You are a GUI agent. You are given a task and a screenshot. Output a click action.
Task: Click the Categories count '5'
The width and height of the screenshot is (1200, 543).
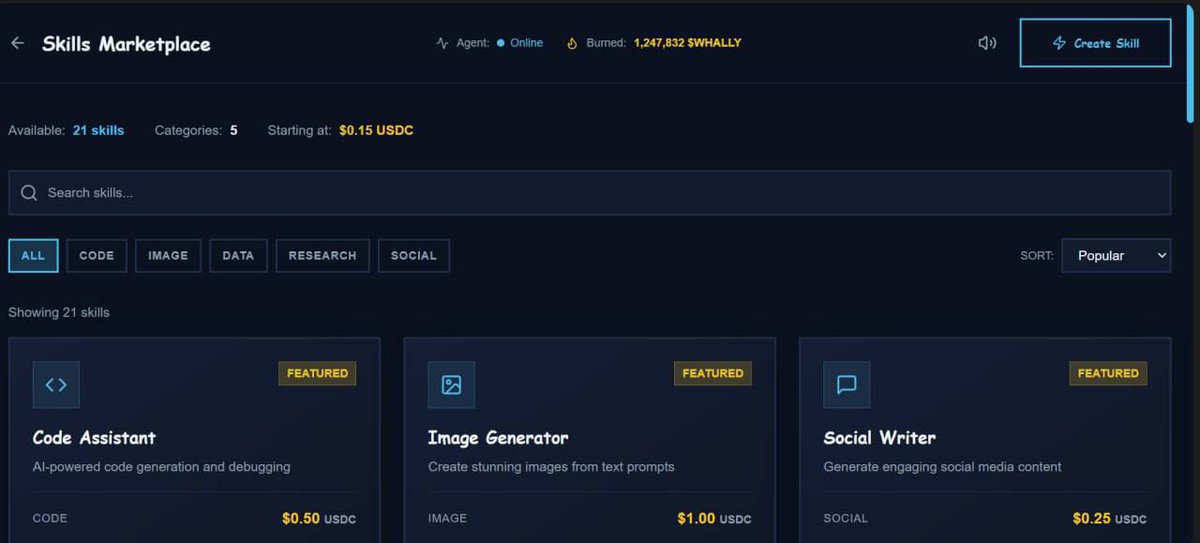click(234, 130)
